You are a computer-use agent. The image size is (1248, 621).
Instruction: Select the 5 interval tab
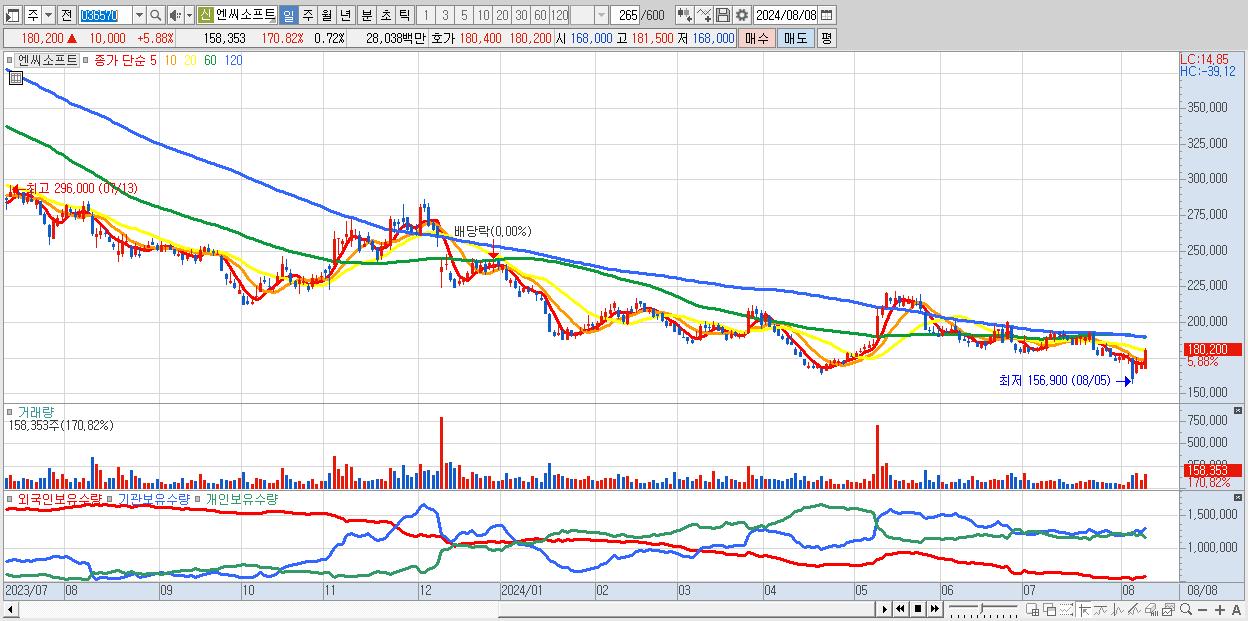[x=464, y=15]
